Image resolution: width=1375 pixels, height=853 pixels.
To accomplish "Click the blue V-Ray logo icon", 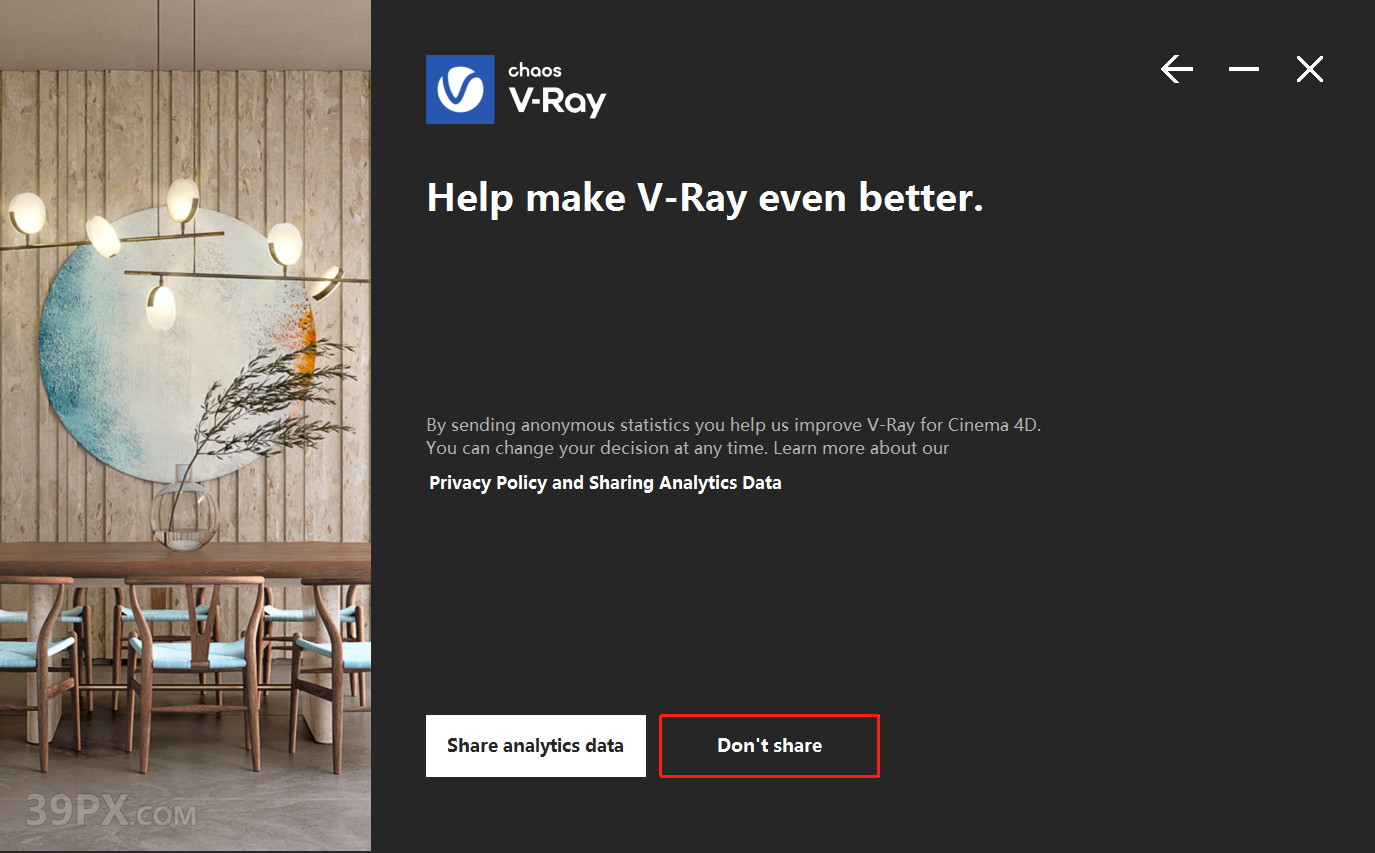I will pos(460,89).
